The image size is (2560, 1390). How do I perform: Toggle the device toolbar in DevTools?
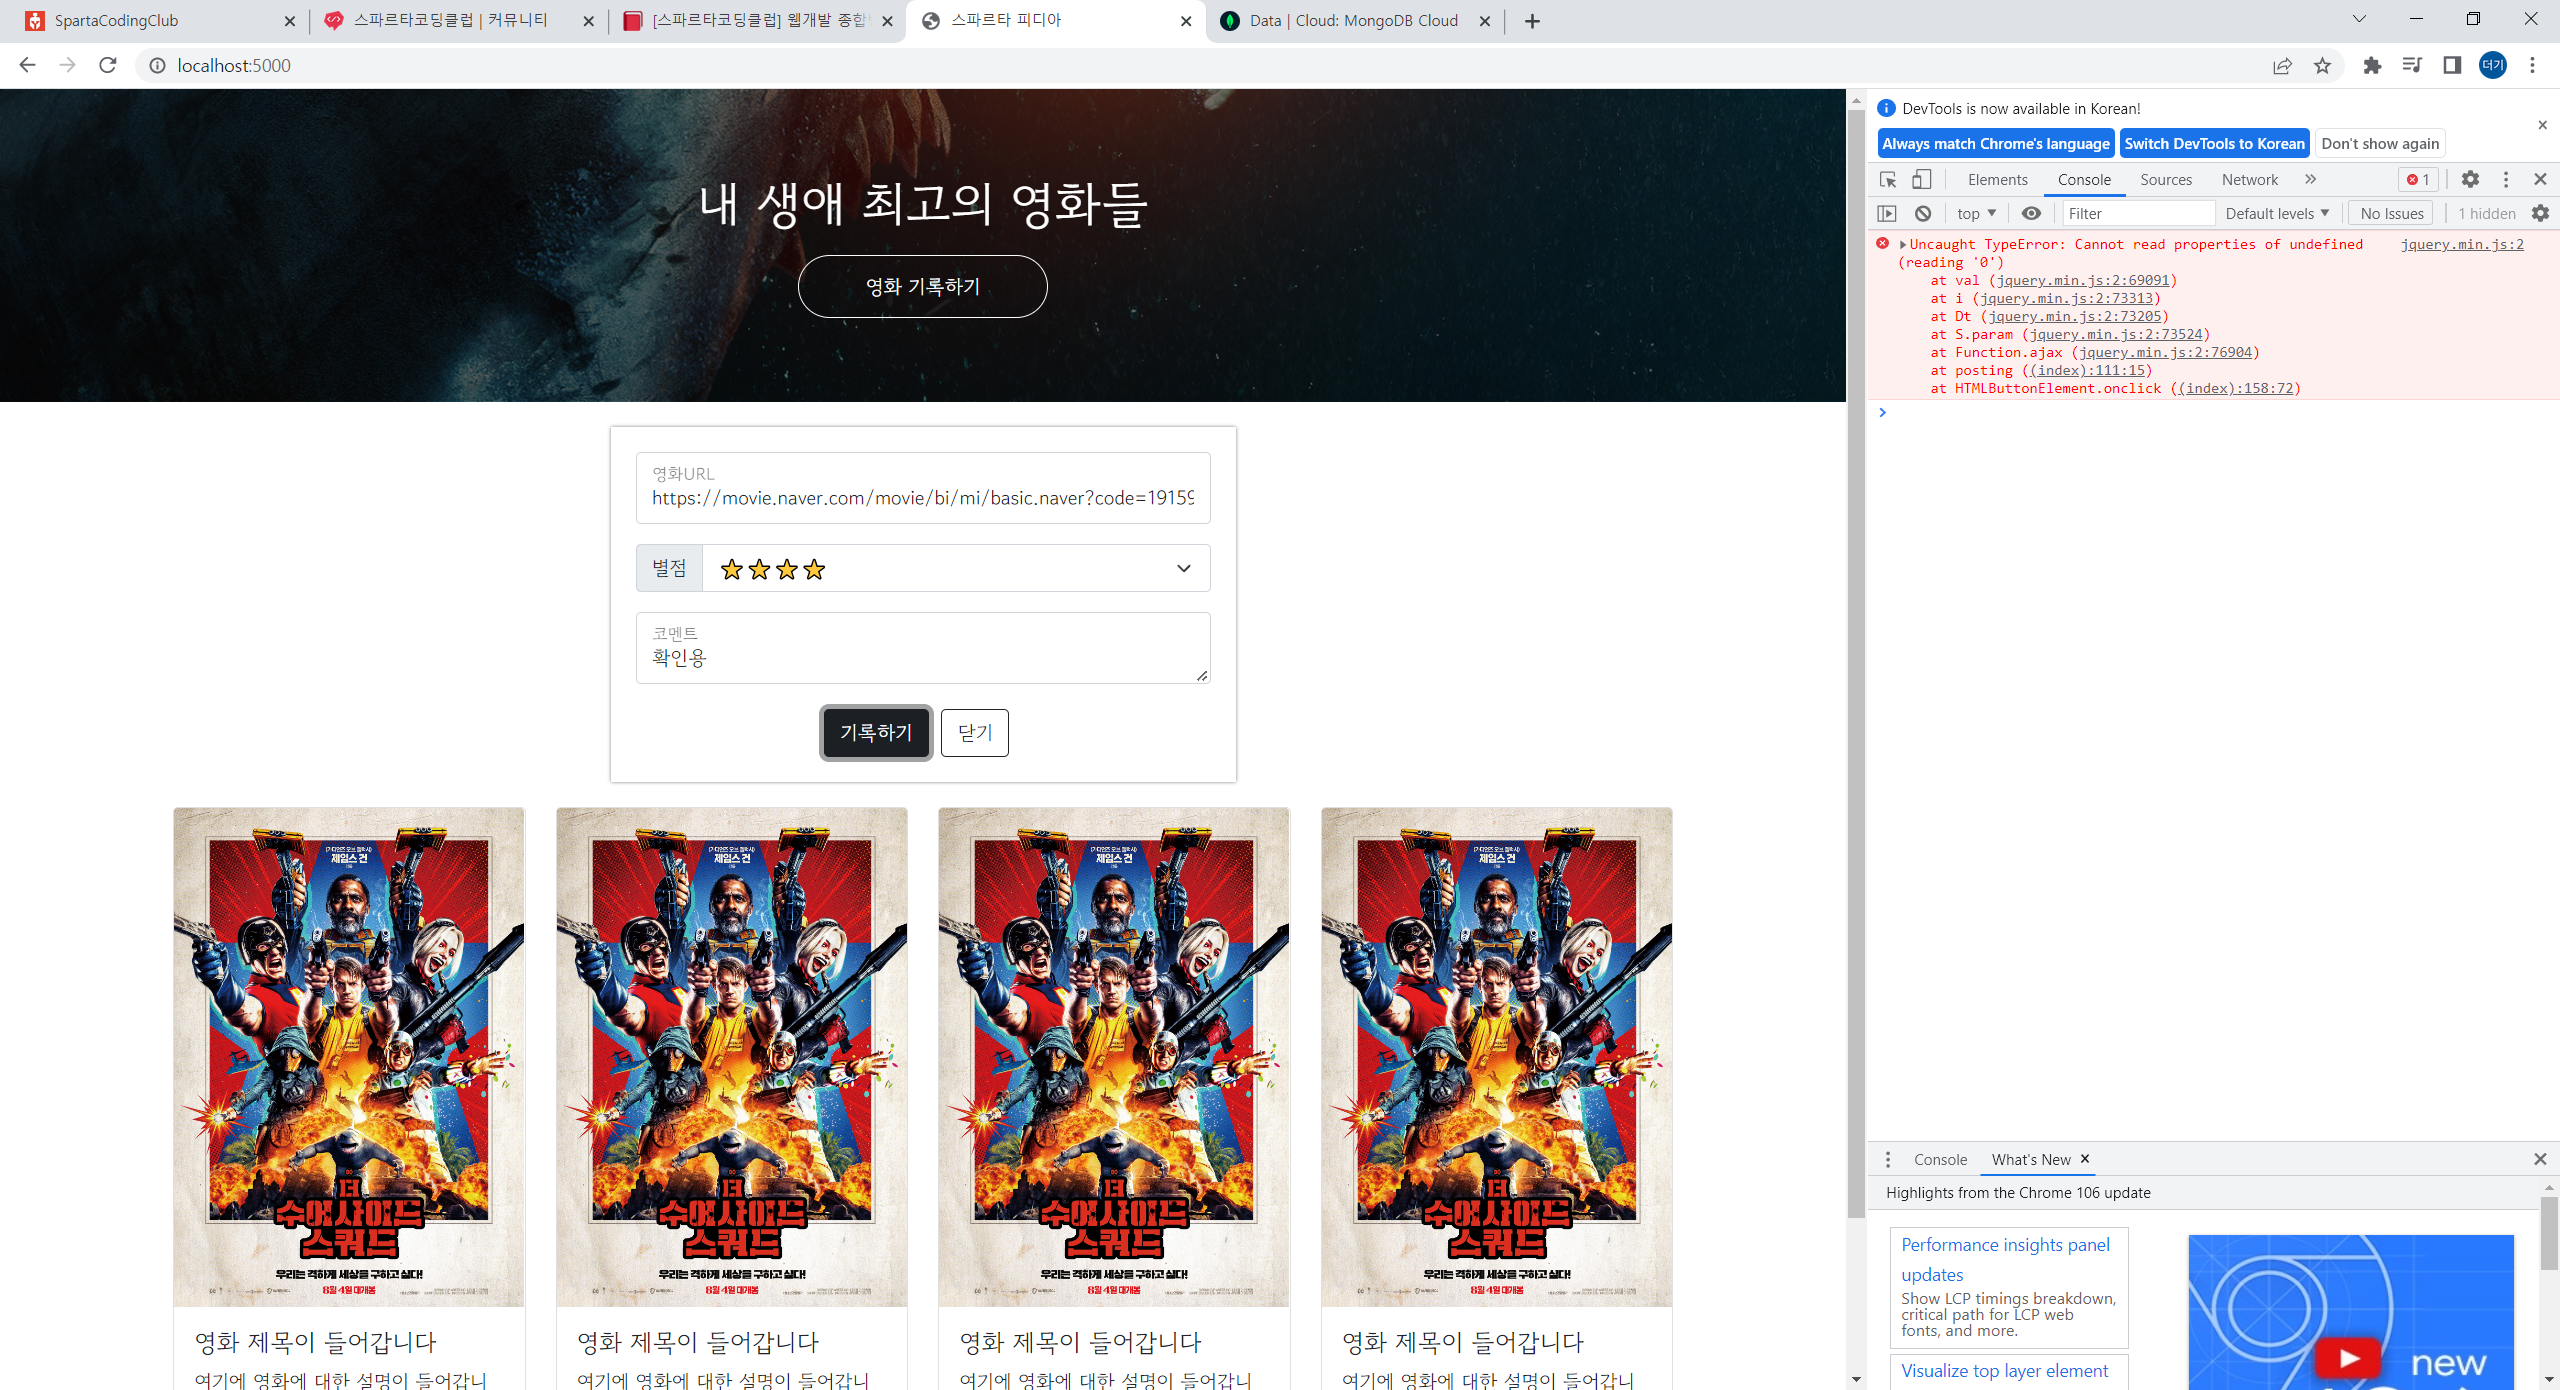1921,179
